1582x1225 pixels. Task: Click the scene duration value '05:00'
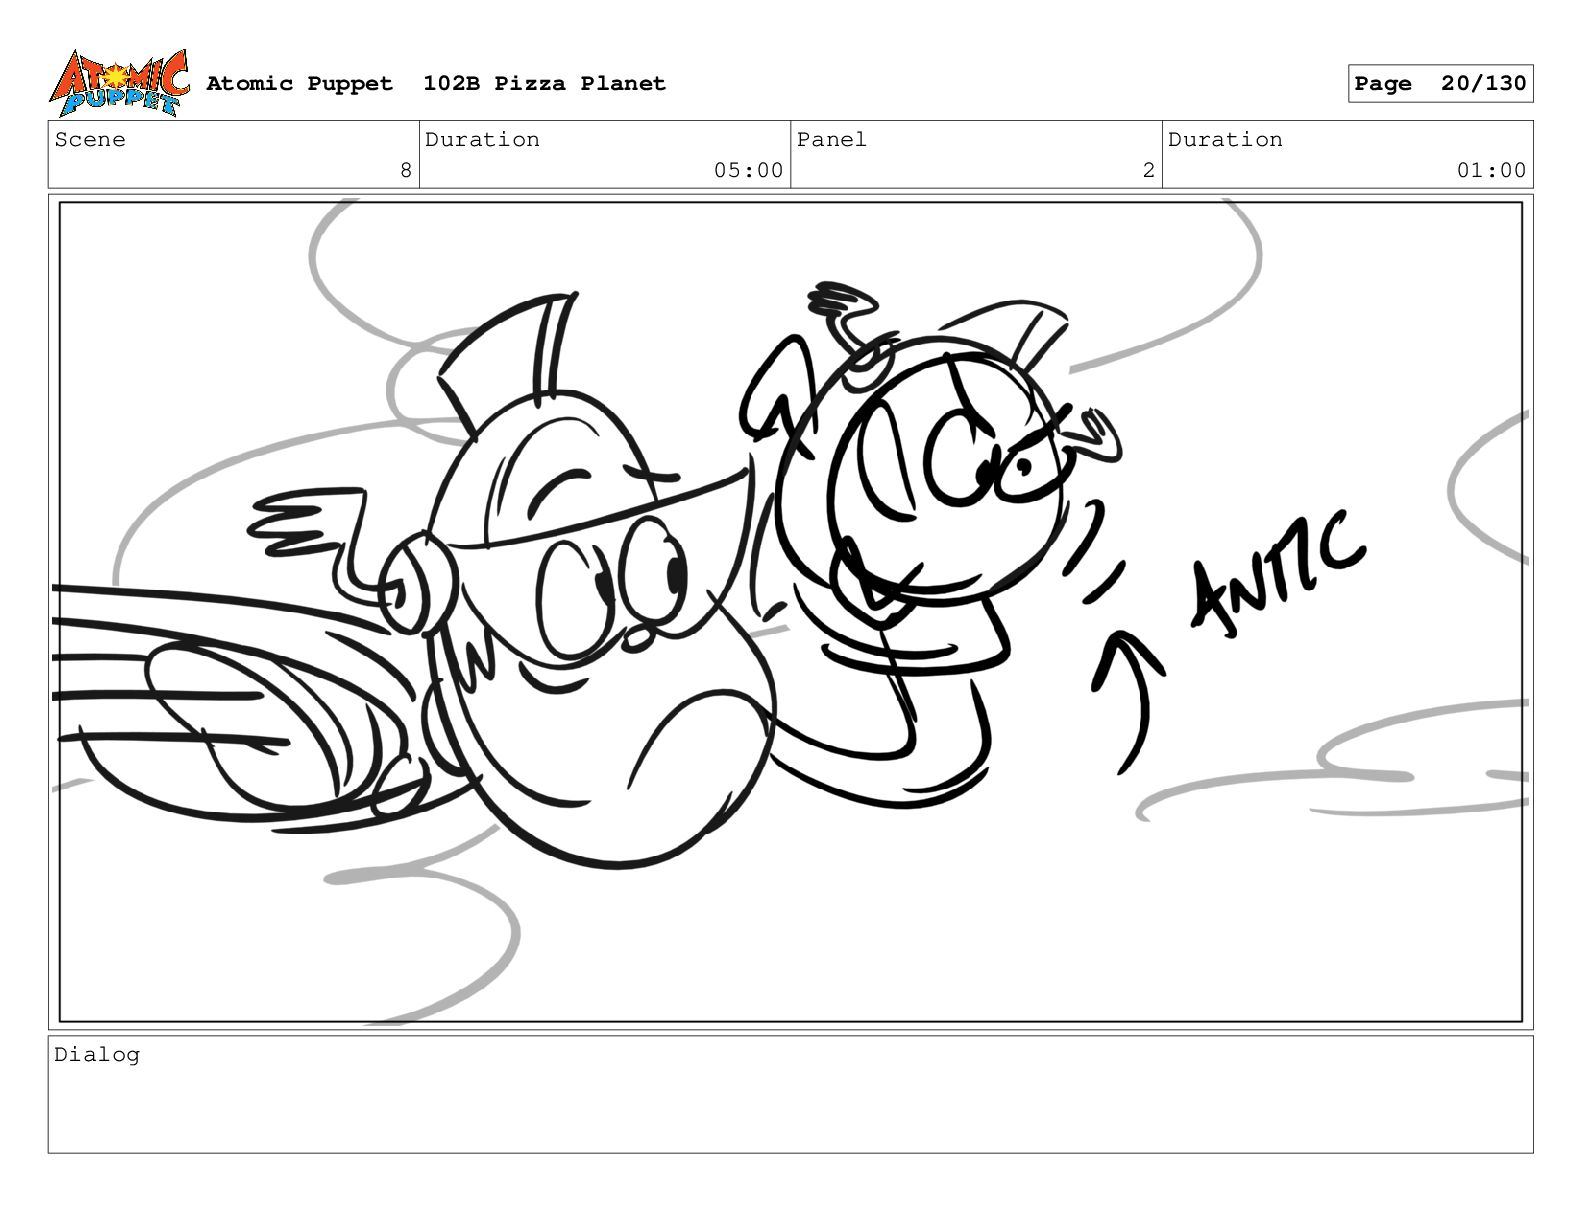(748, 171)
